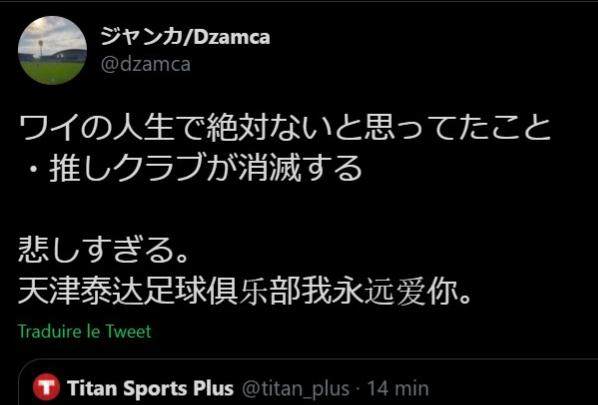Click the Chinese line beginning 天津泰达
598x405 pixels.
[246, 291]
